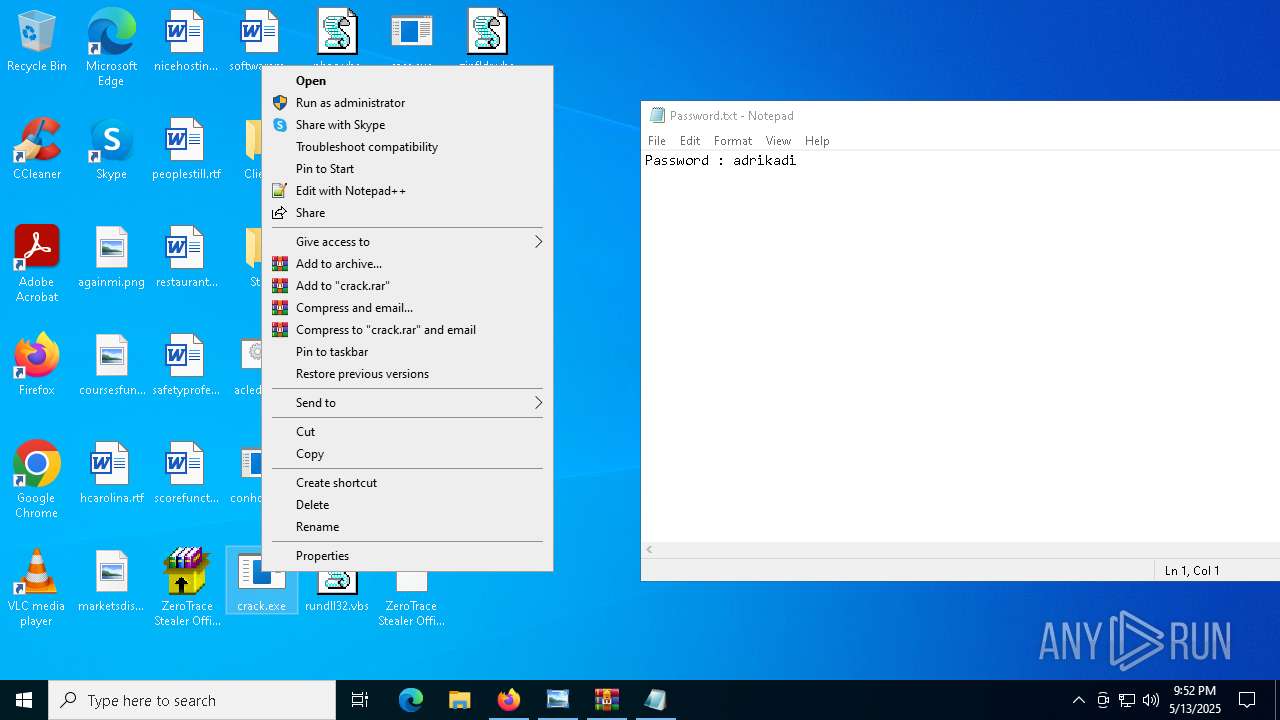This screenshot has height=720, width=1280.
Task: Open Task View on taskbar
Action: [360, 700]
